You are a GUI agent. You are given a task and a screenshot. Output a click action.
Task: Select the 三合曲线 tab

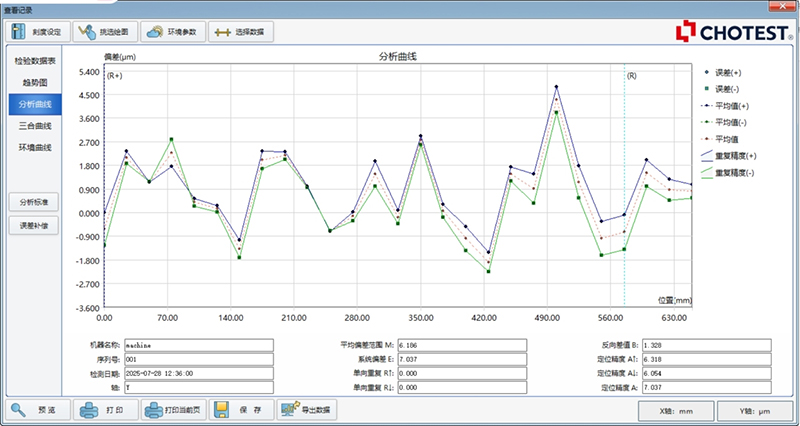(x=35, y=125)
